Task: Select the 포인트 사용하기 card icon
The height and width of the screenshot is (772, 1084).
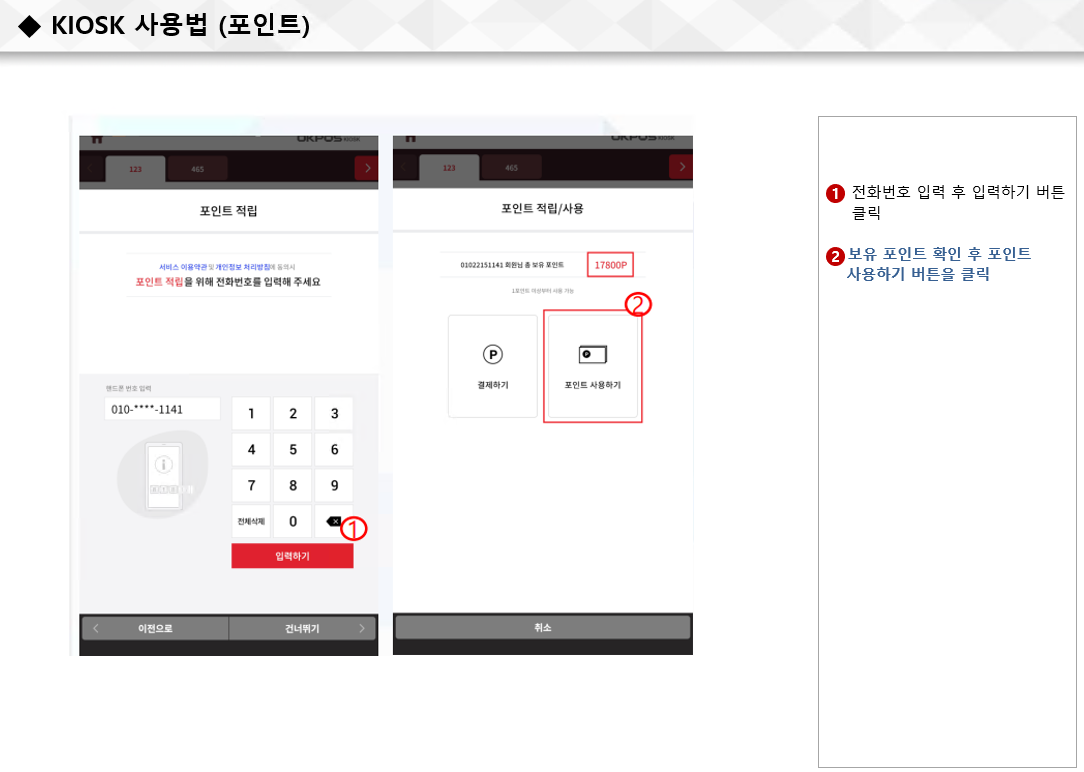Action: (592, 355)
